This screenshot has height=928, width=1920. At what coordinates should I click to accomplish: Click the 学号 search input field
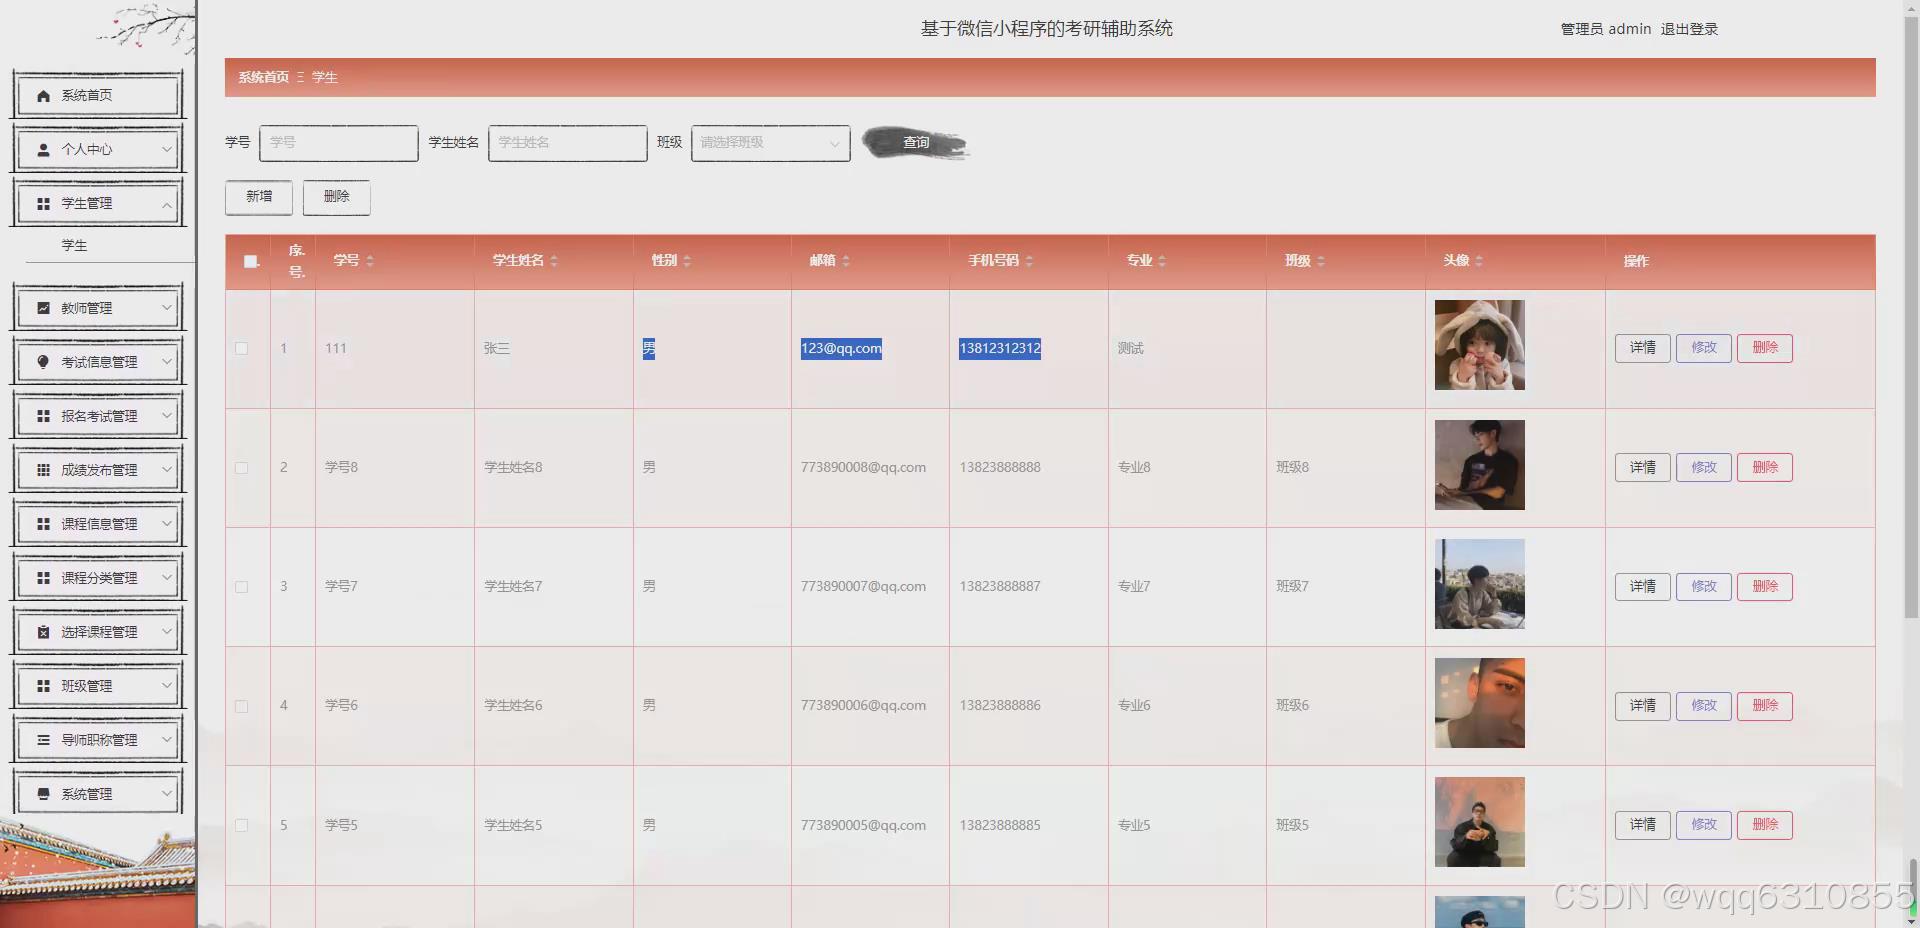339,143
